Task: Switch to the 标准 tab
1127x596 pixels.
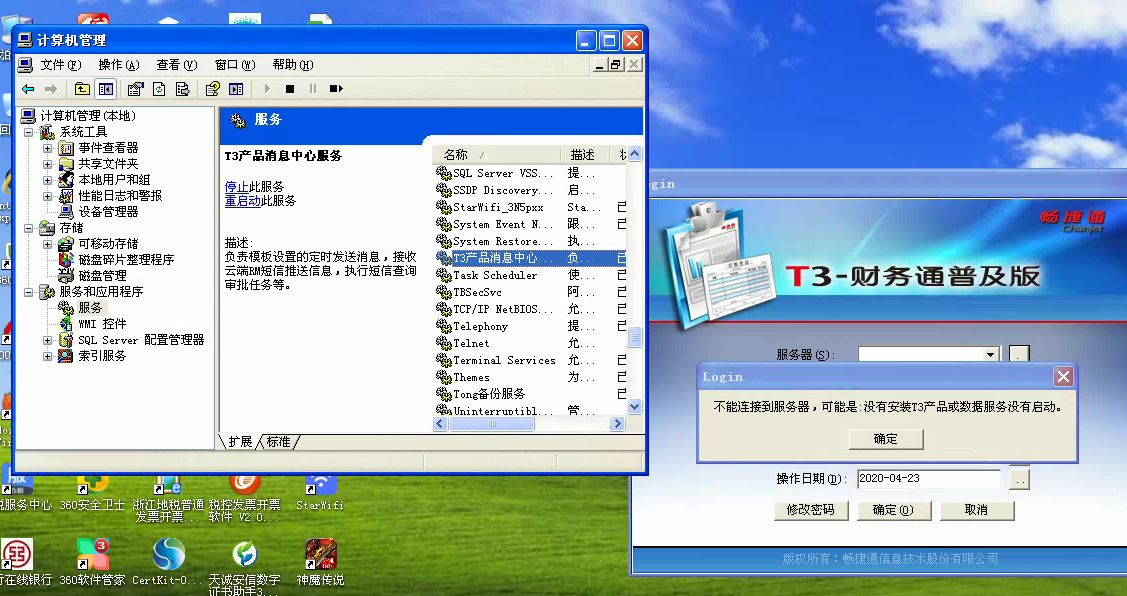Action: point(279,441)
